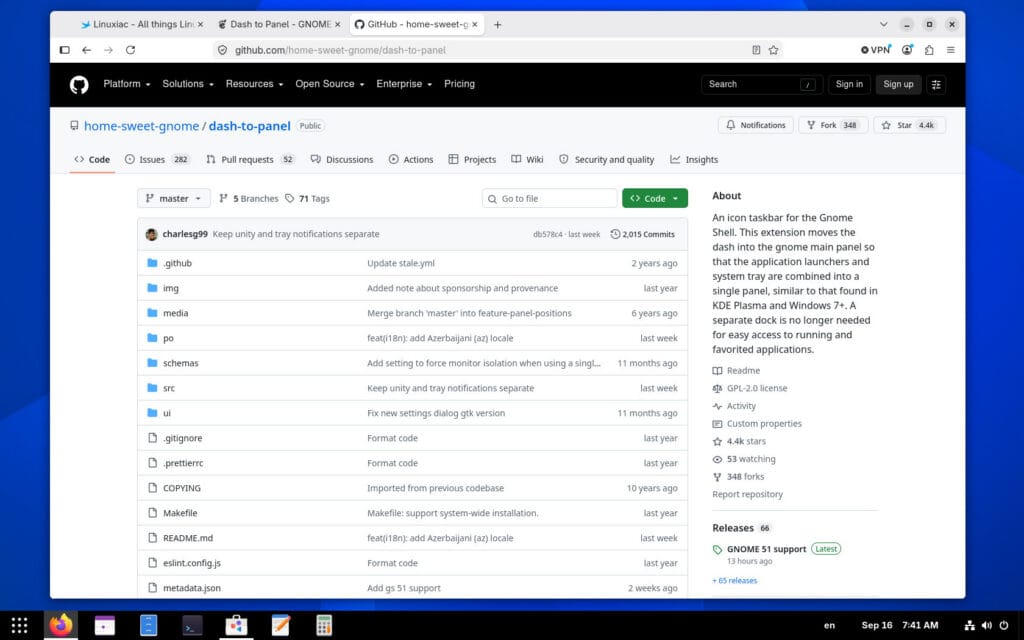
Task: Open the Actions tab
Action: click(x=411, y=159)
